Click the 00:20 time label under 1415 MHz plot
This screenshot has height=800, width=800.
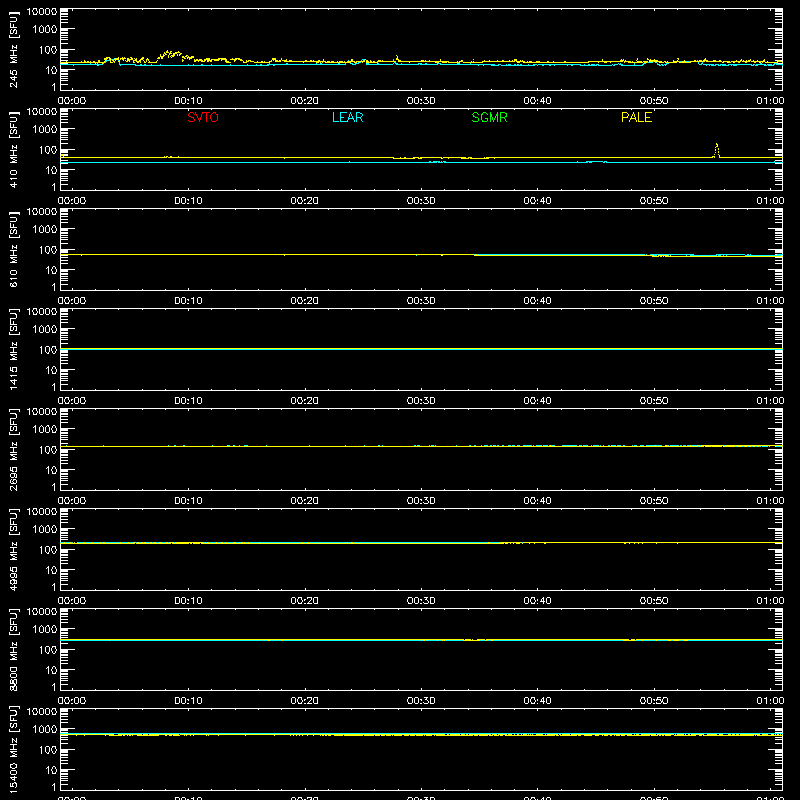(x=305, y=401)
